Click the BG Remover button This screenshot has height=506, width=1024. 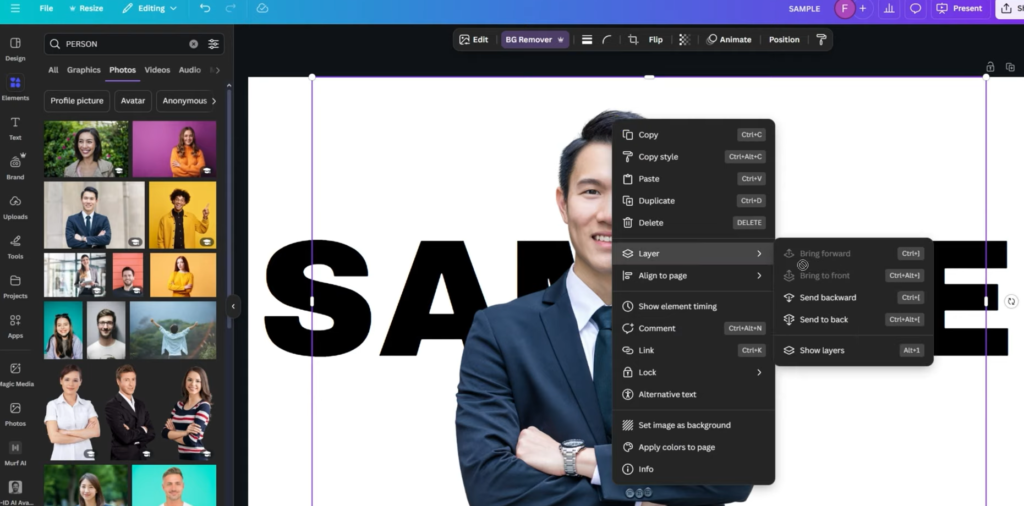[x=535, y=40]
